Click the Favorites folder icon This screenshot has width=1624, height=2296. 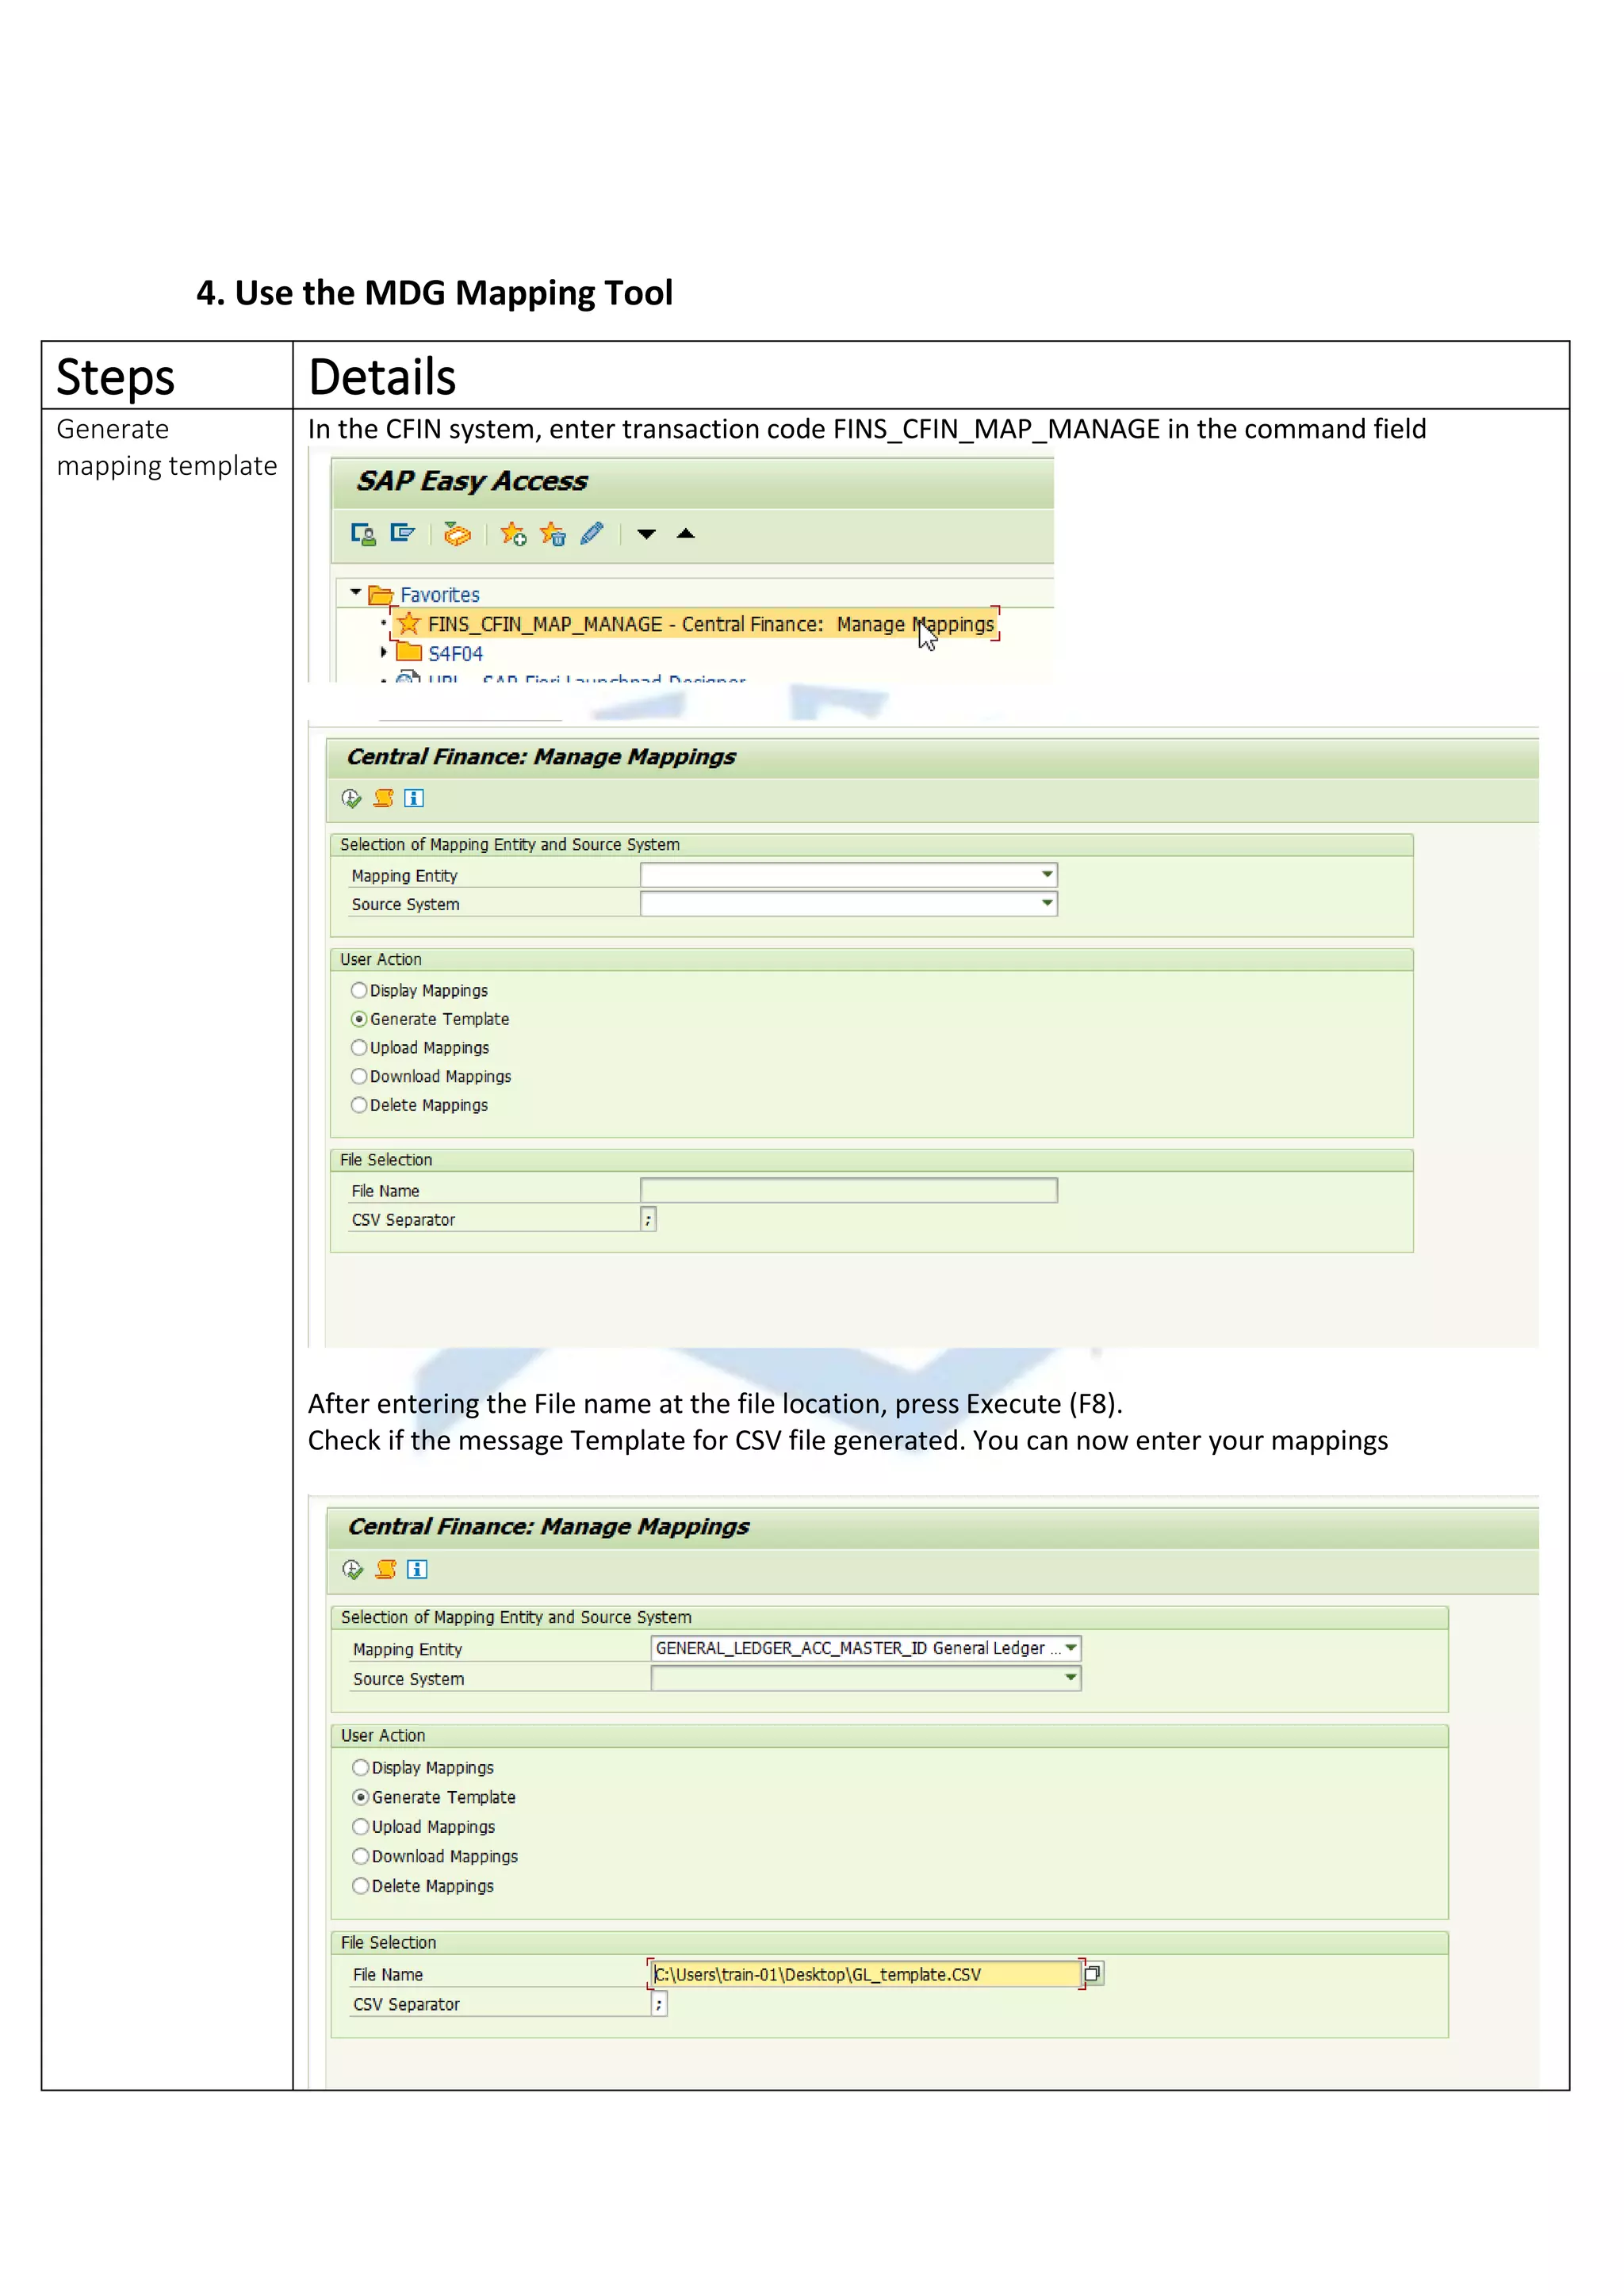pos(381,595)
